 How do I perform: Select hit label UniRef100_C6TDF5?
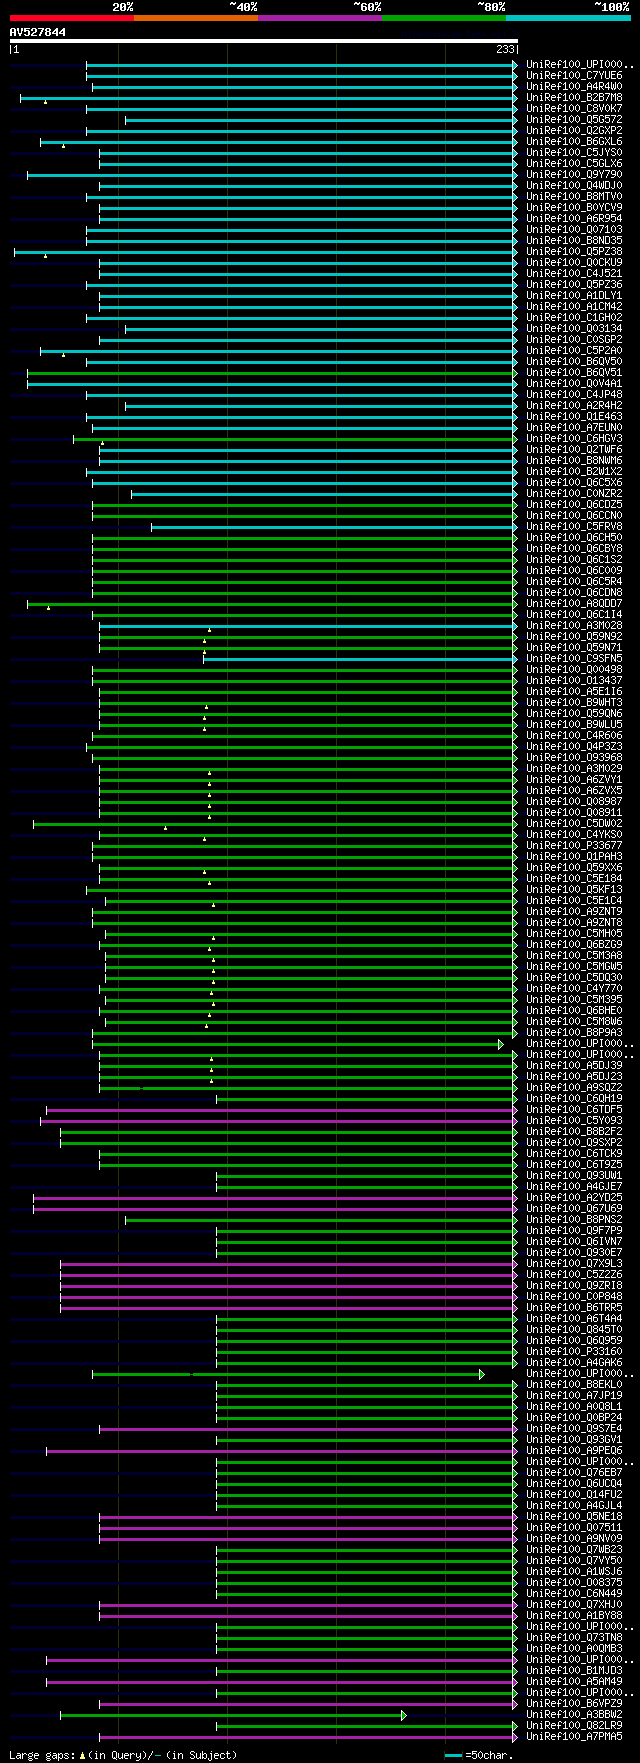(x=574, y=1110)
